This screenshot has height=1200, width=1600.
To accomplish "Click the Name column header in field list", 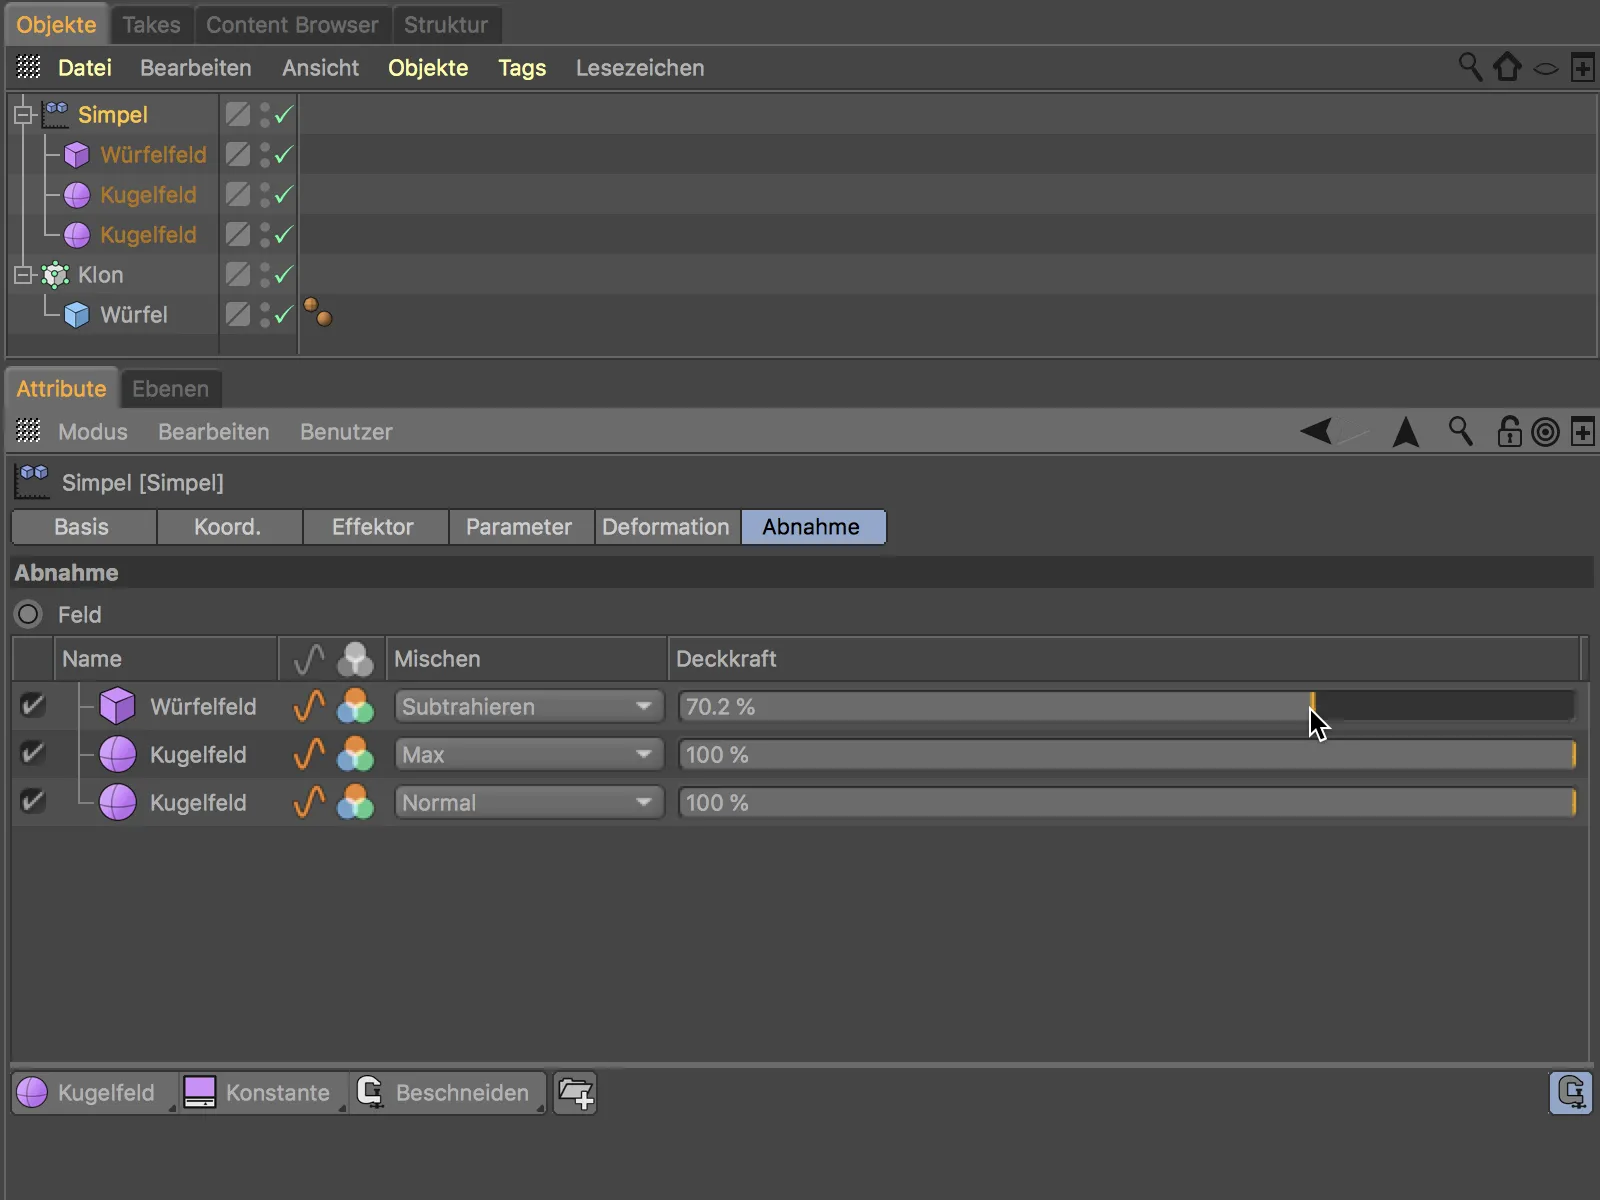I will click(165, 659).
